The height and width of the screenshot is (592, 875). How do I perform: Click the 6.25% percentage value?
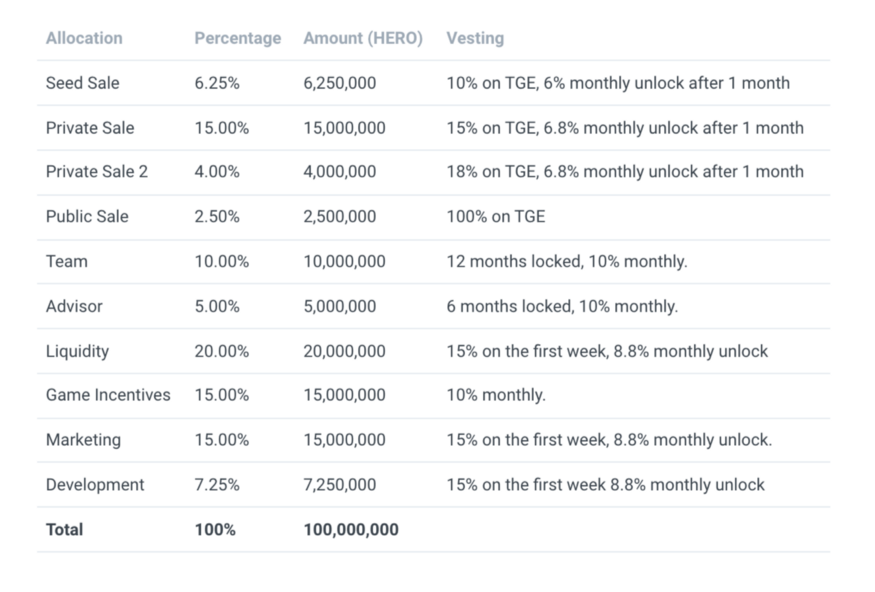[217, 83]
